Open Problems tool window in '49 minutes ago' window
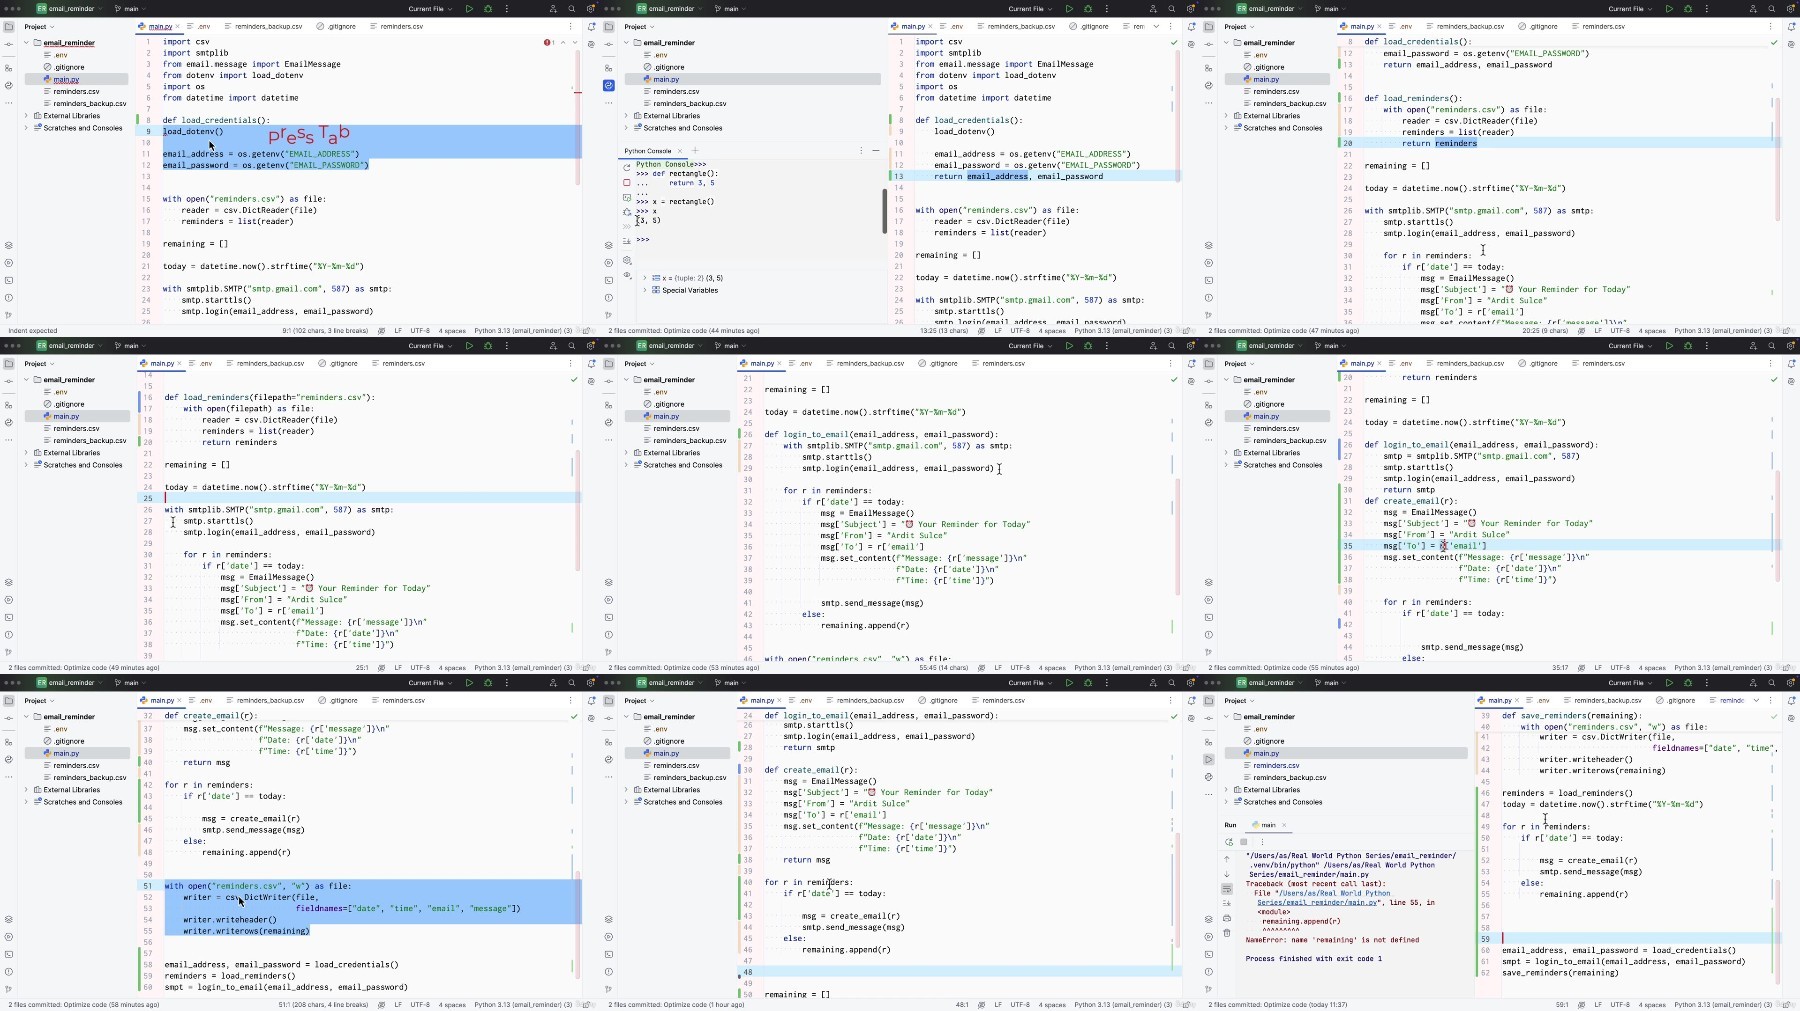The image size is (1800, 1011). [9, 634]
